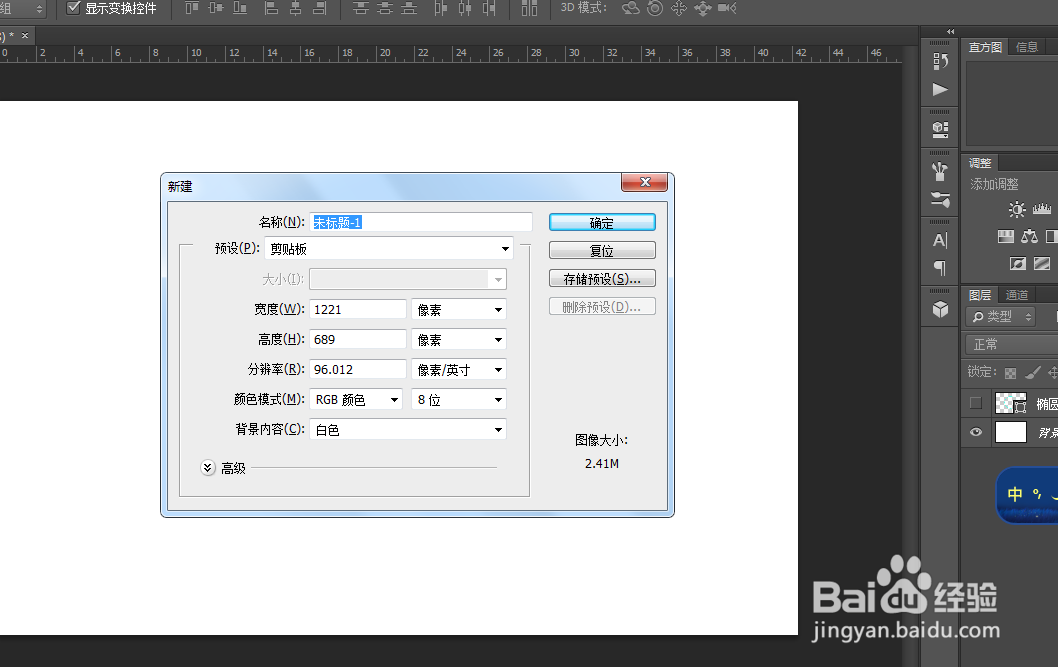Open resolution unit 像素/英寸 dropdown
The width and height of the screenshot is (1058, 667).
[459, 370]
